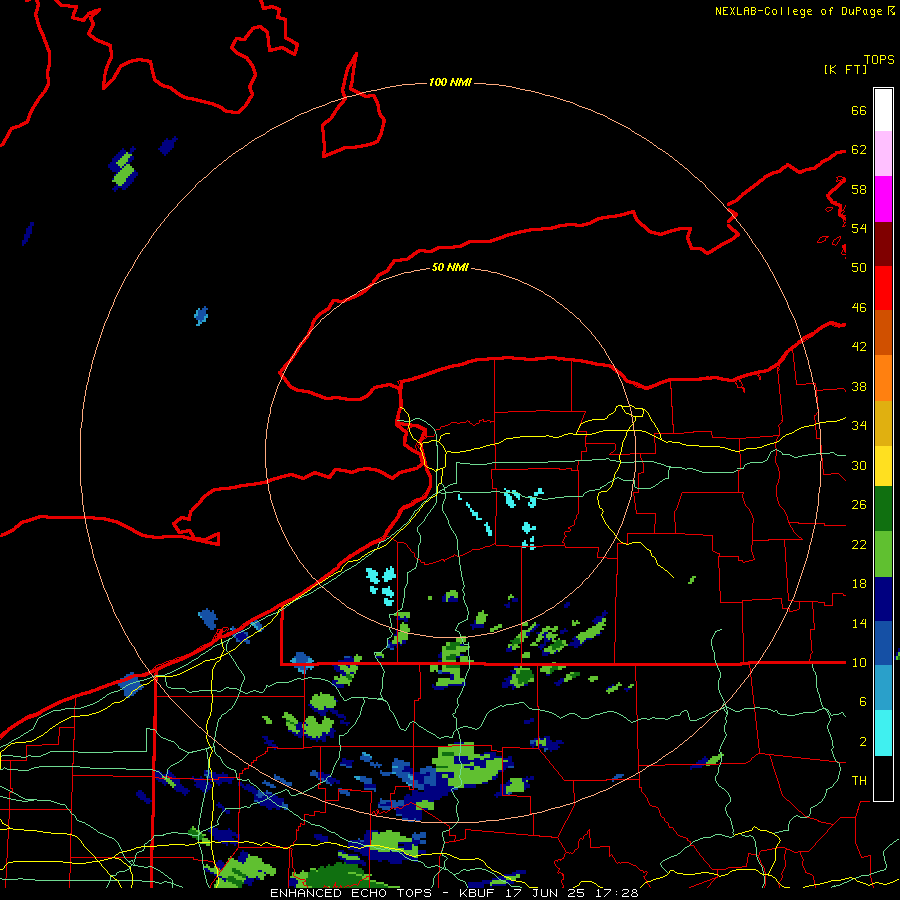900x900 pixels.
Task: Click the 30 scale value
Action: (x=859, y=465)
